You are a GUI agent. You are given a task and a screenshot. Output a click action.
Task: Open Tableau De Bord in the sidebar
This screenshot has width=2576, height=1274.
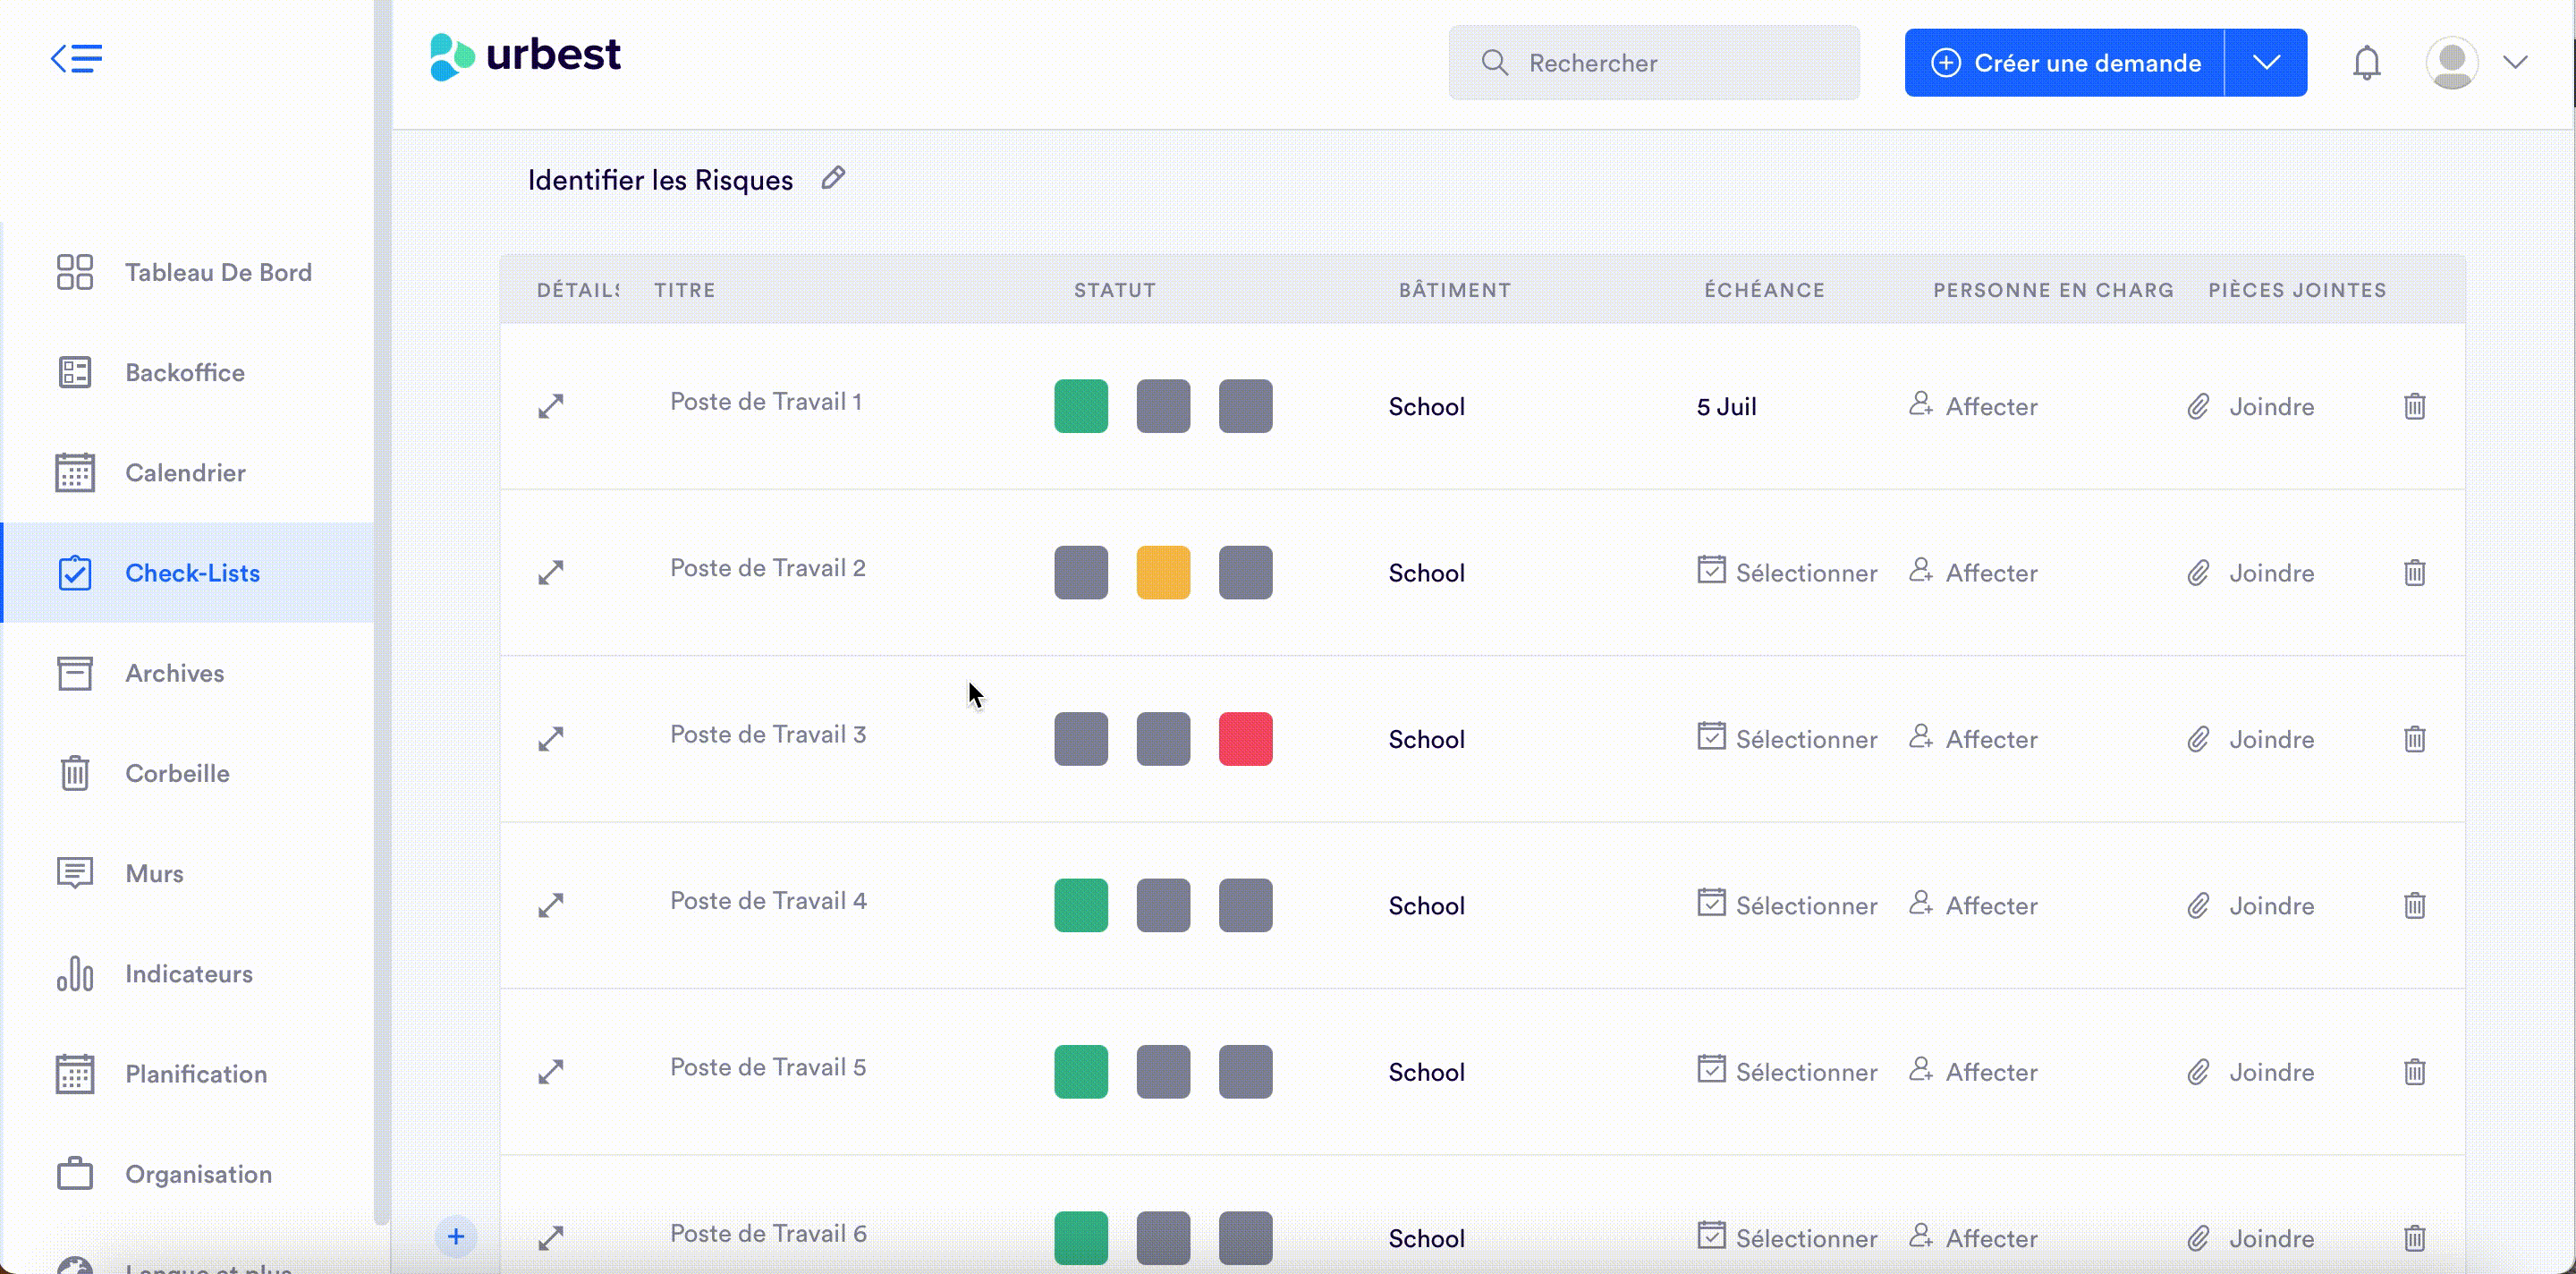[x=217, y=272]
